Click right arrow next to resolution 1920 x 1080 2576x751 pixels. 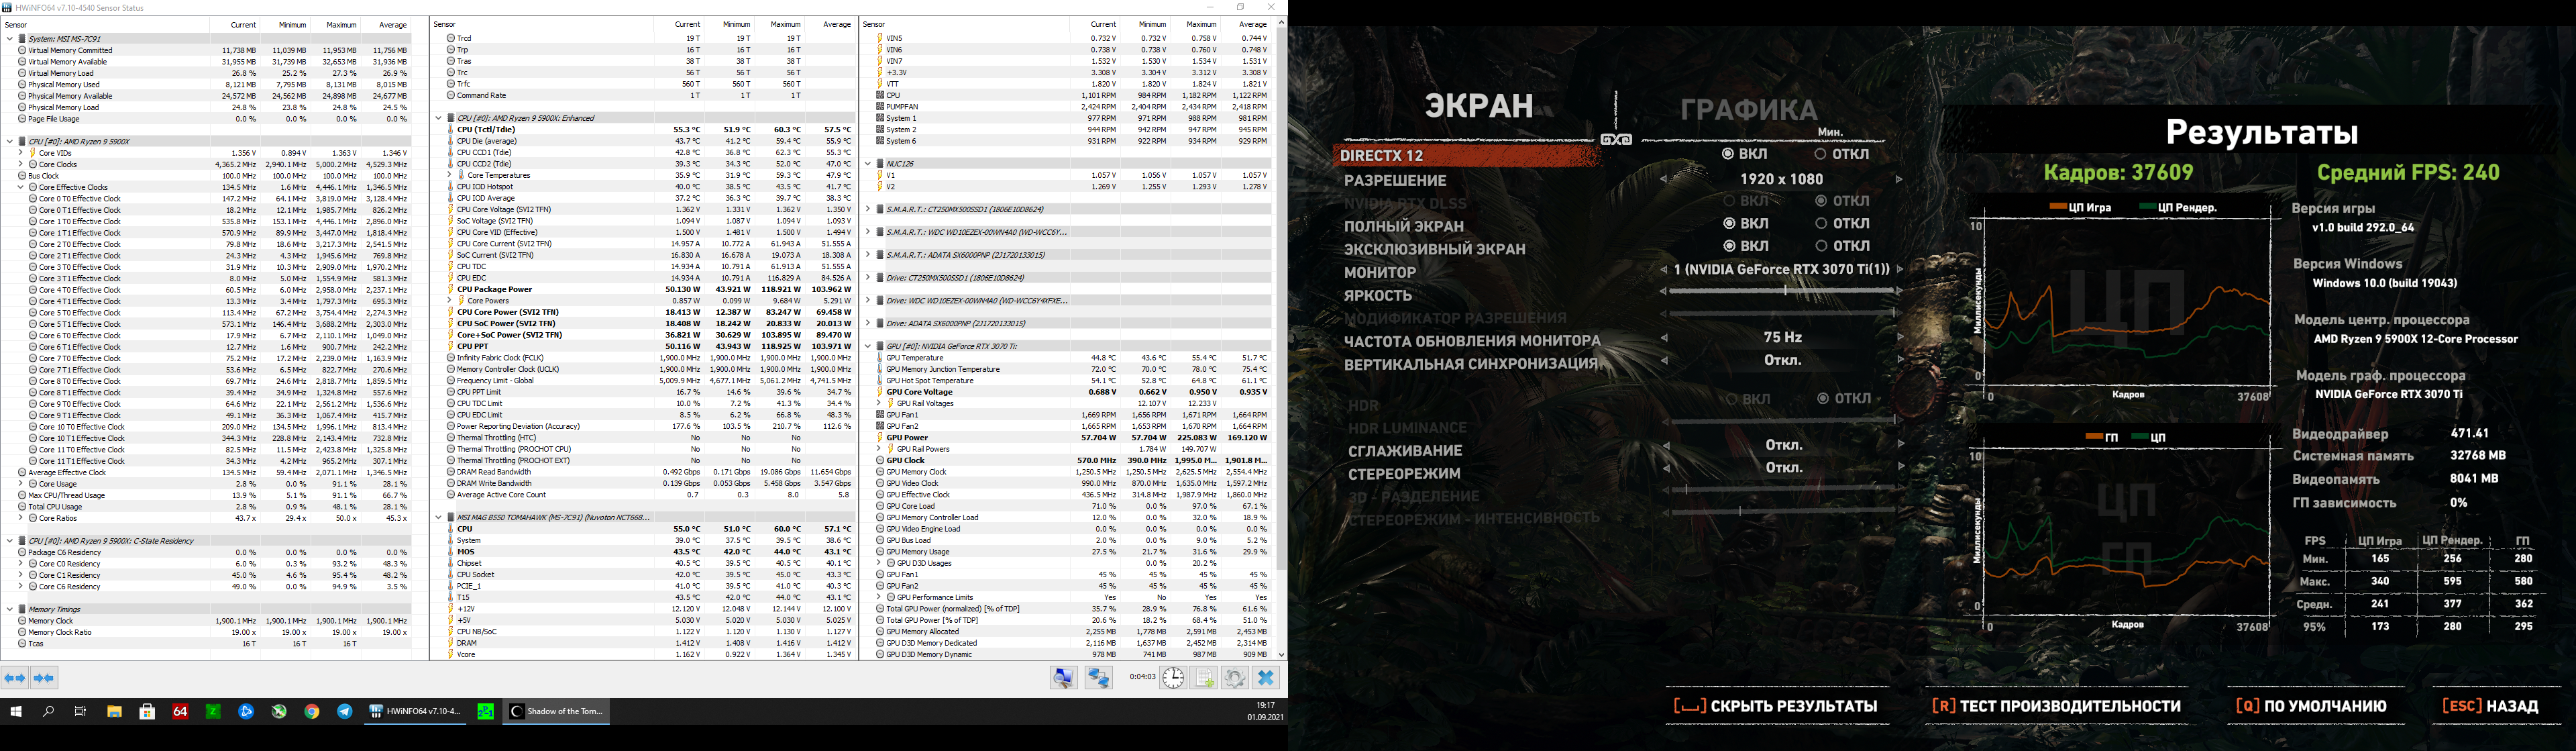[x=1898, y=179]
